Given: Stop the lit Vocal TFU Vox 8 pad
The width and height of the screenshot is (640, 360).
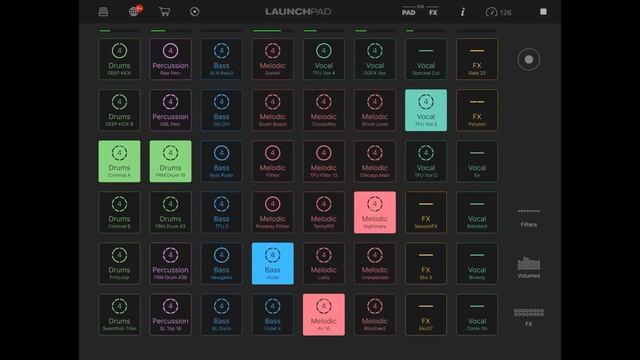Looking at the screenshot, I should 426,110.
